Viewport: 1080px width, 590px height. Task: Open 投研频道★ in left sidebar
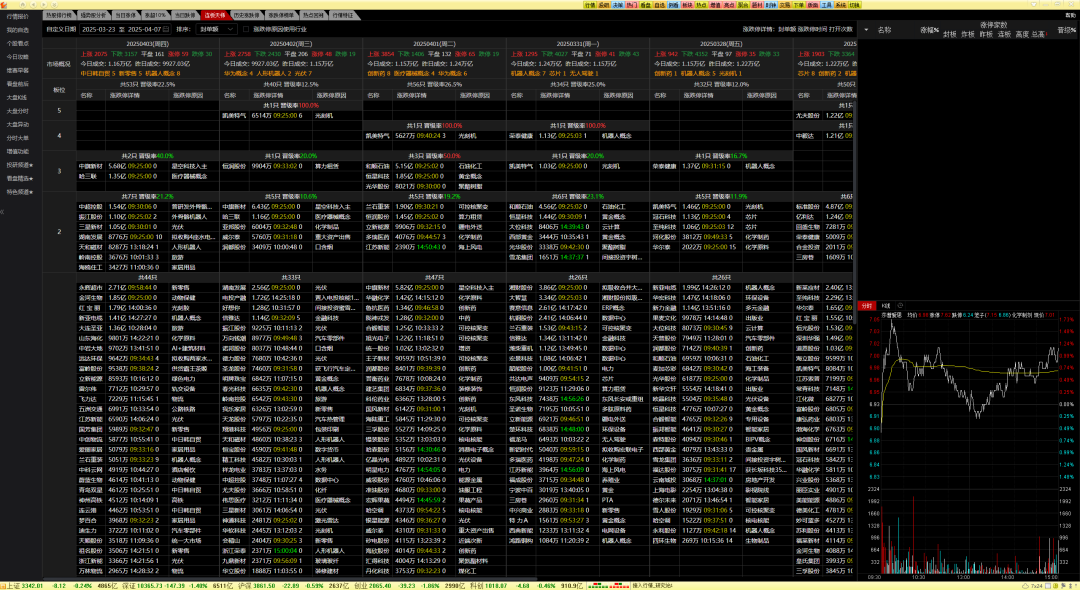coord(20,165)
